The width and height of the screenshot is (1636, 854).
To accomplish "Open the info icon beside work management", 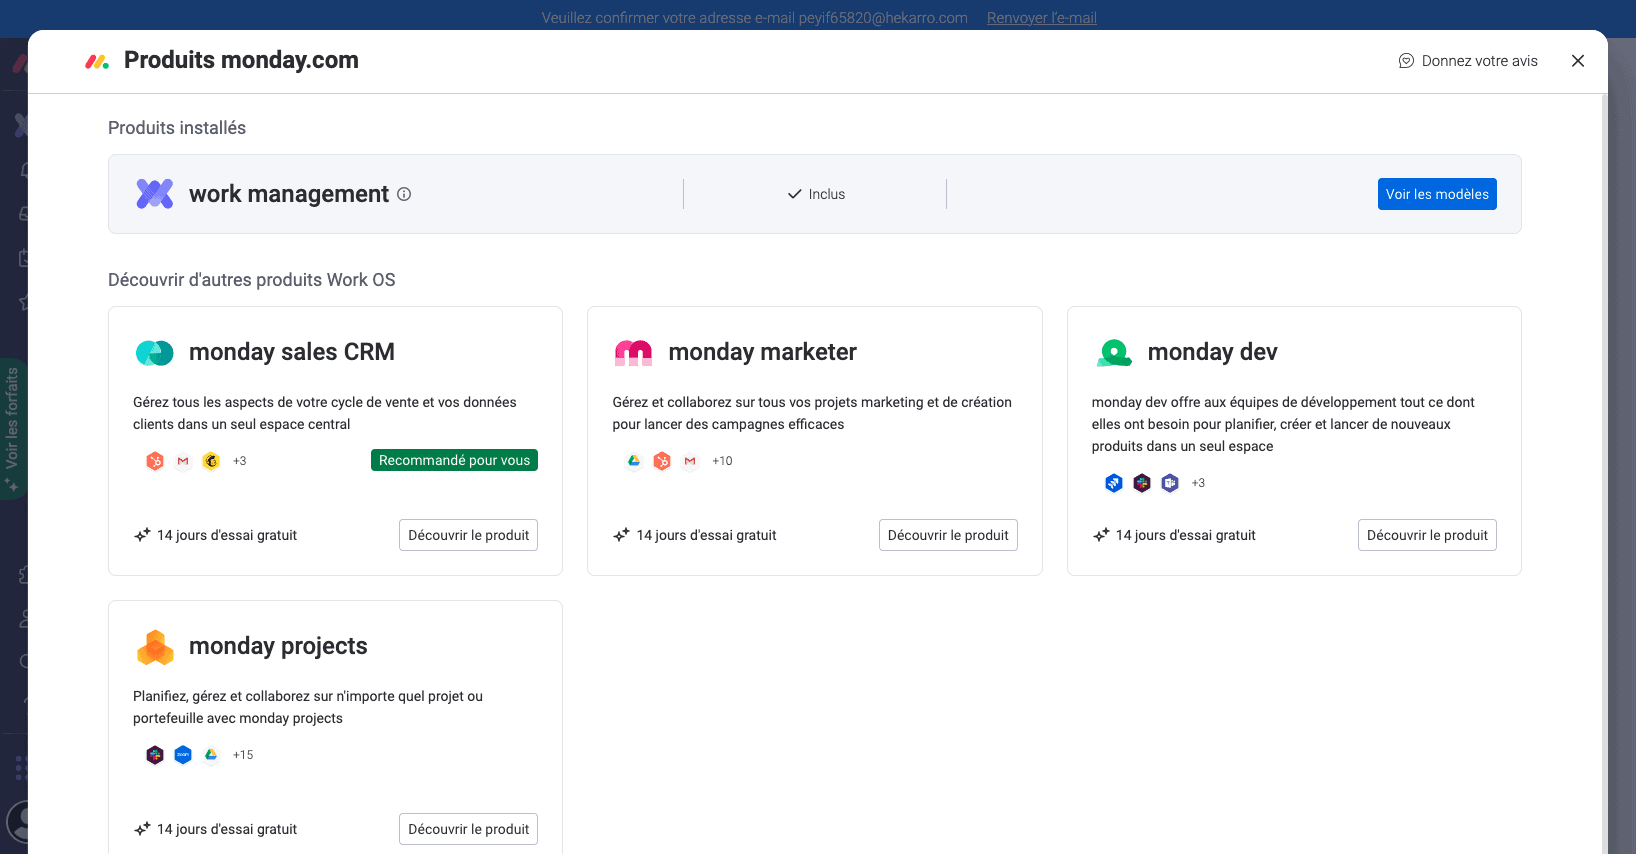I will tap(404, 194).
